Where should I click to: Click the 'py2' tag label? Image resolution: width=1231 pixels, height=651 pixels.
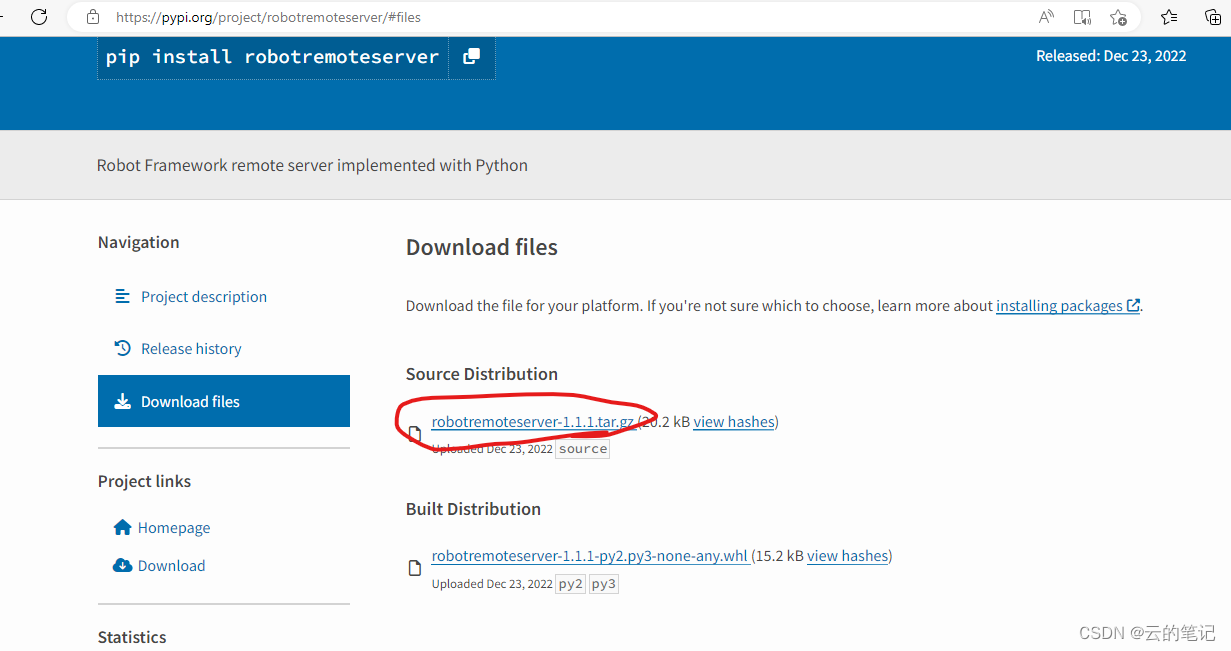(x=570, y=584)
